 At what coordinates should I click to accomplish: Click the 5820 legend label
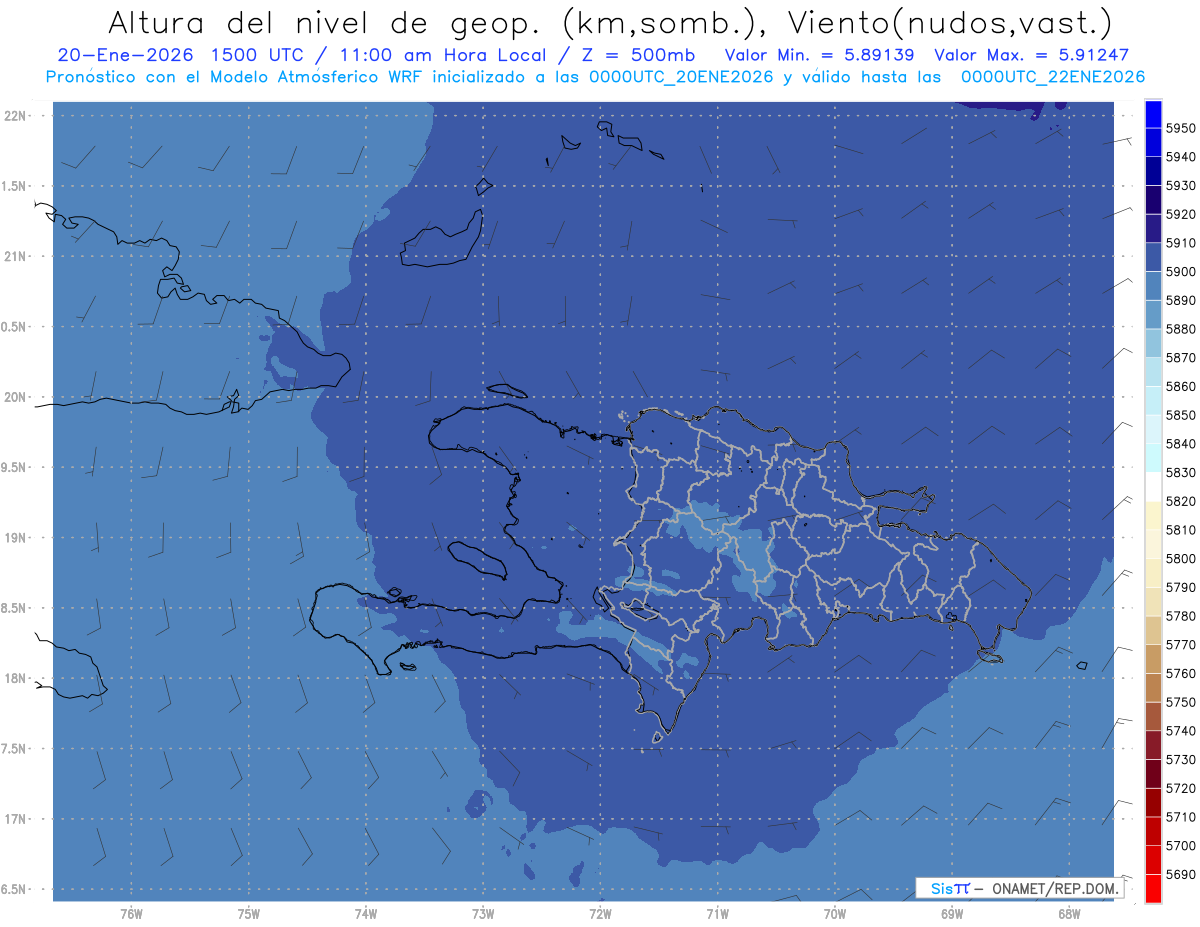coord(1180,501)
